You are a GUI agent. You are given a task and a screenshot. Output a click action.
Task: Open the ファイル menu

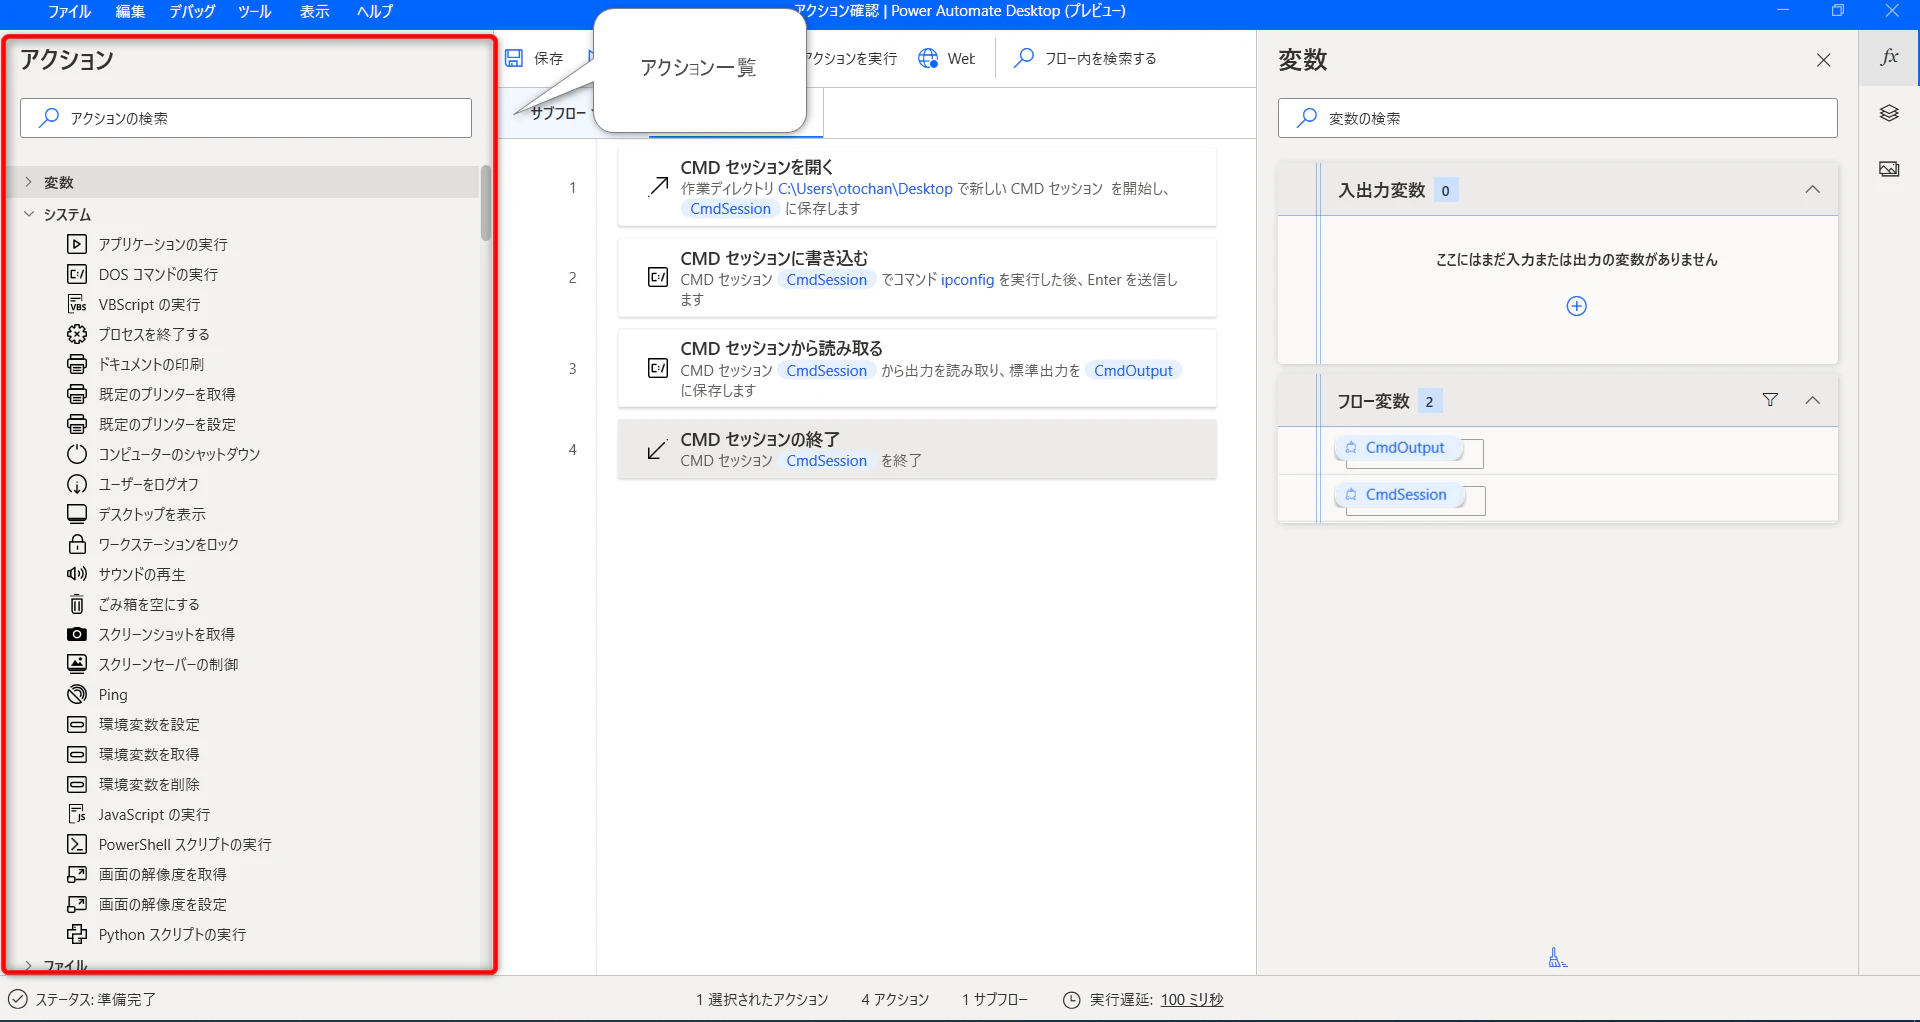[69, 11]
